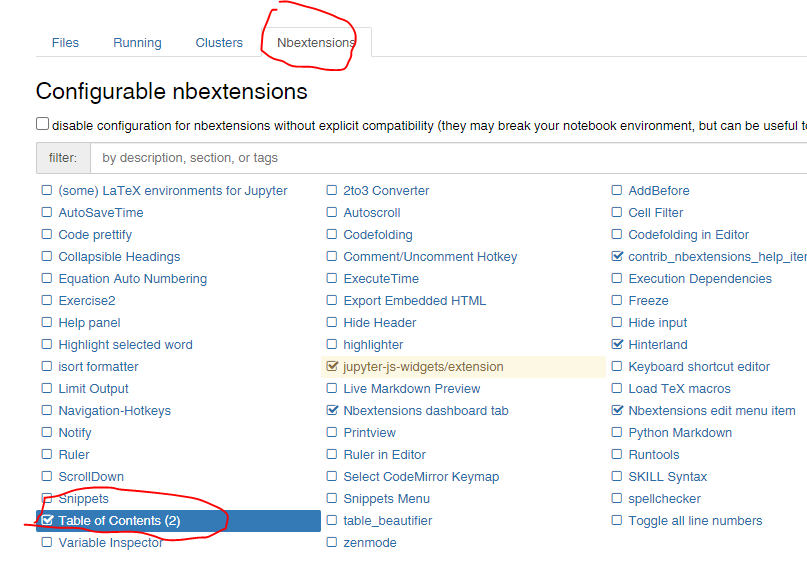Enable the Codefolding extension
The image size is (807, 562).
point(332,234)
